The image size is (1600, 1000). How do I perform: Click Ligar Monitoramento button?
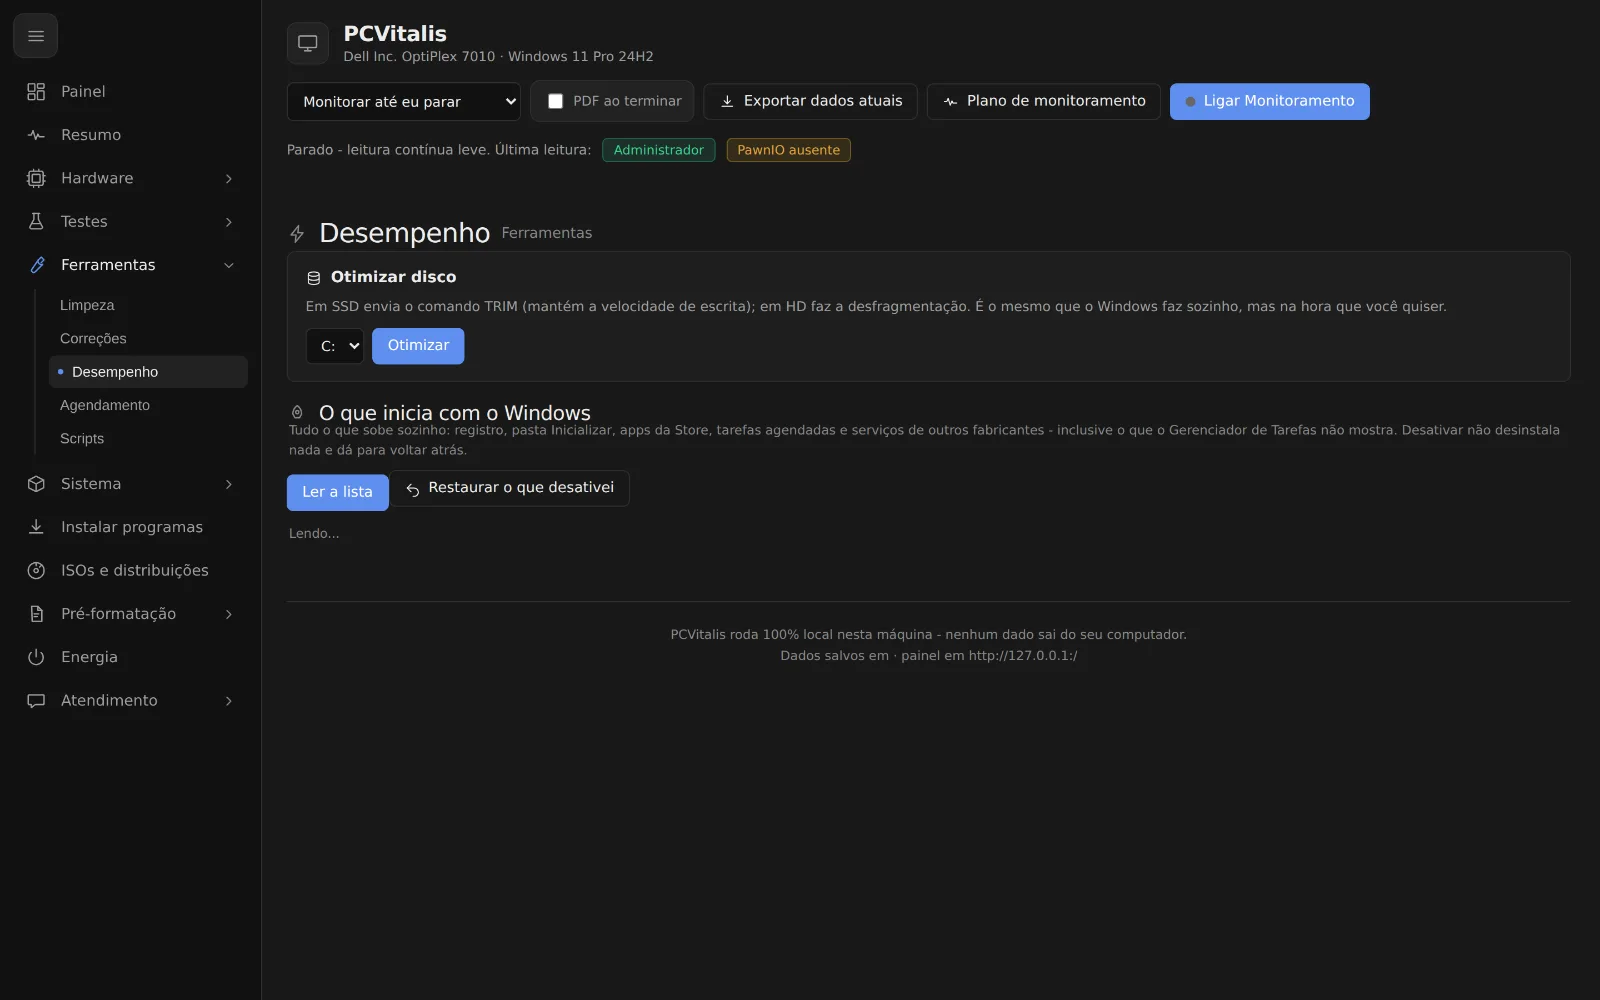coord(1269,101)
